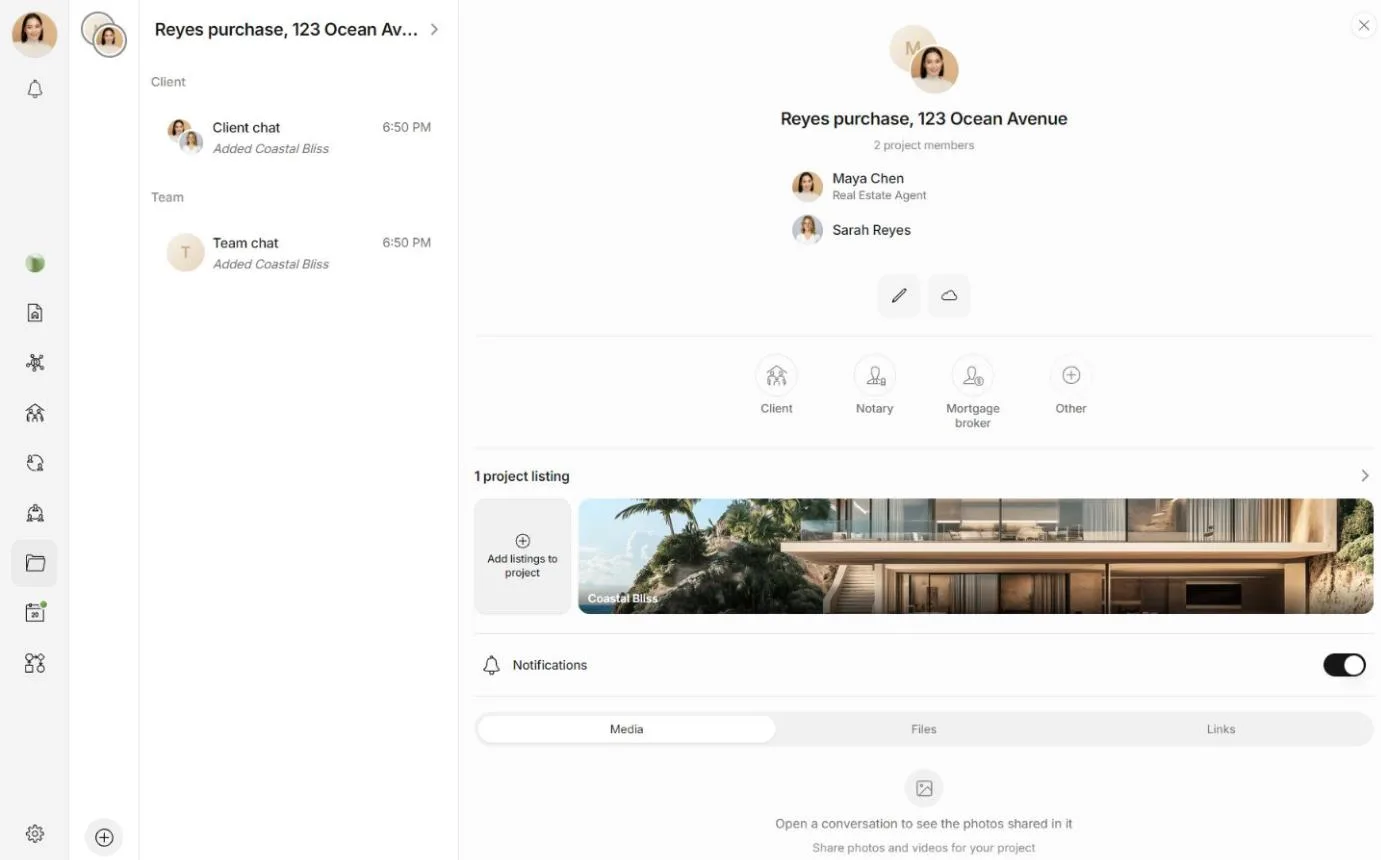Open the Team chat conversation

298,253
